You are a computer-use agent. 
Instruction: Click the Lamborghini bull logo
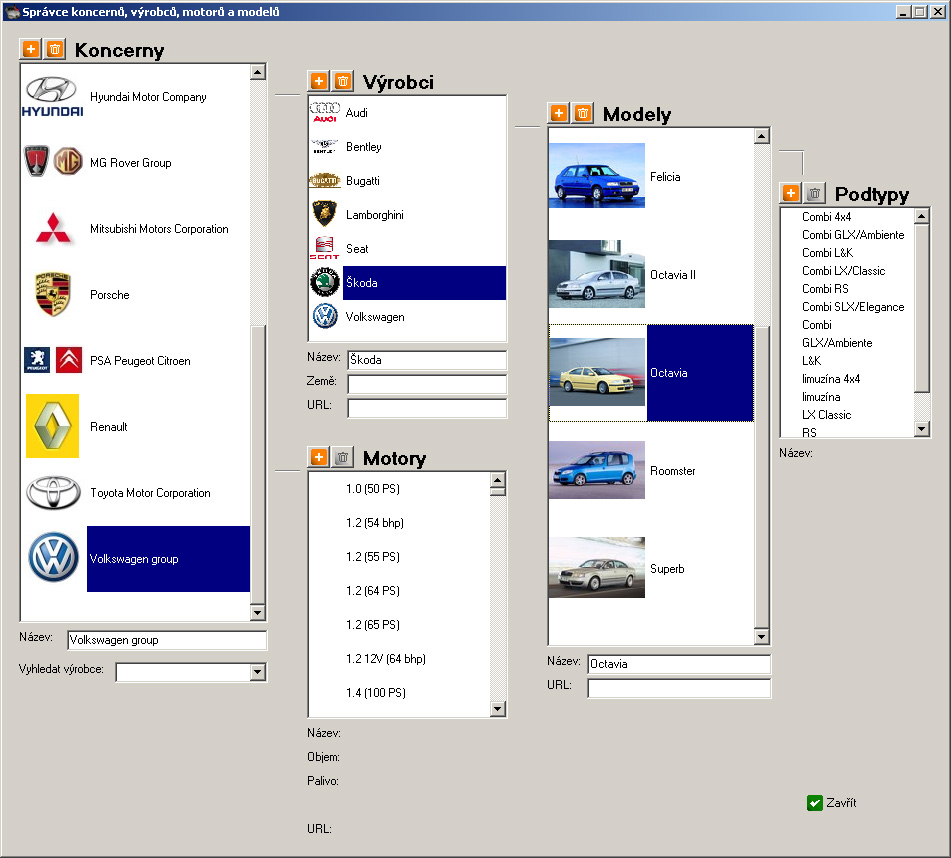tap(324, 213)
